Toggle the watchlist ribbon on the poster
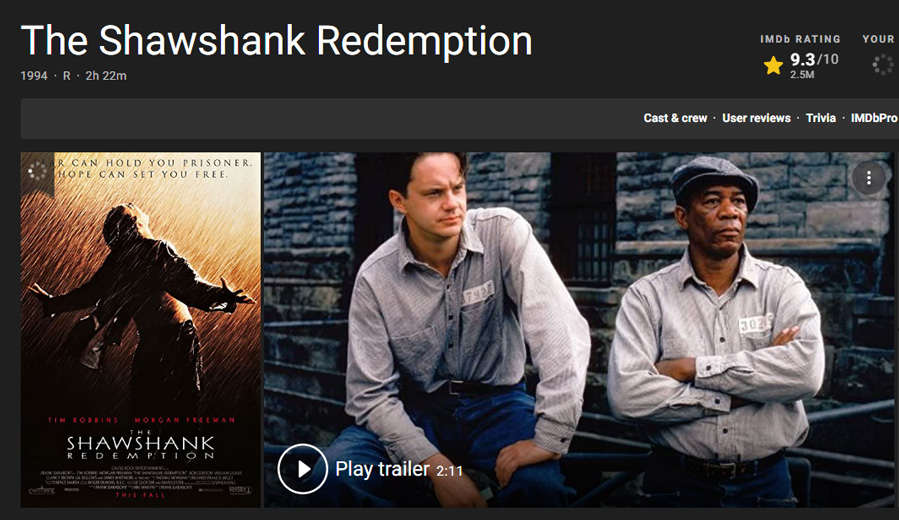 click(37, 171)
